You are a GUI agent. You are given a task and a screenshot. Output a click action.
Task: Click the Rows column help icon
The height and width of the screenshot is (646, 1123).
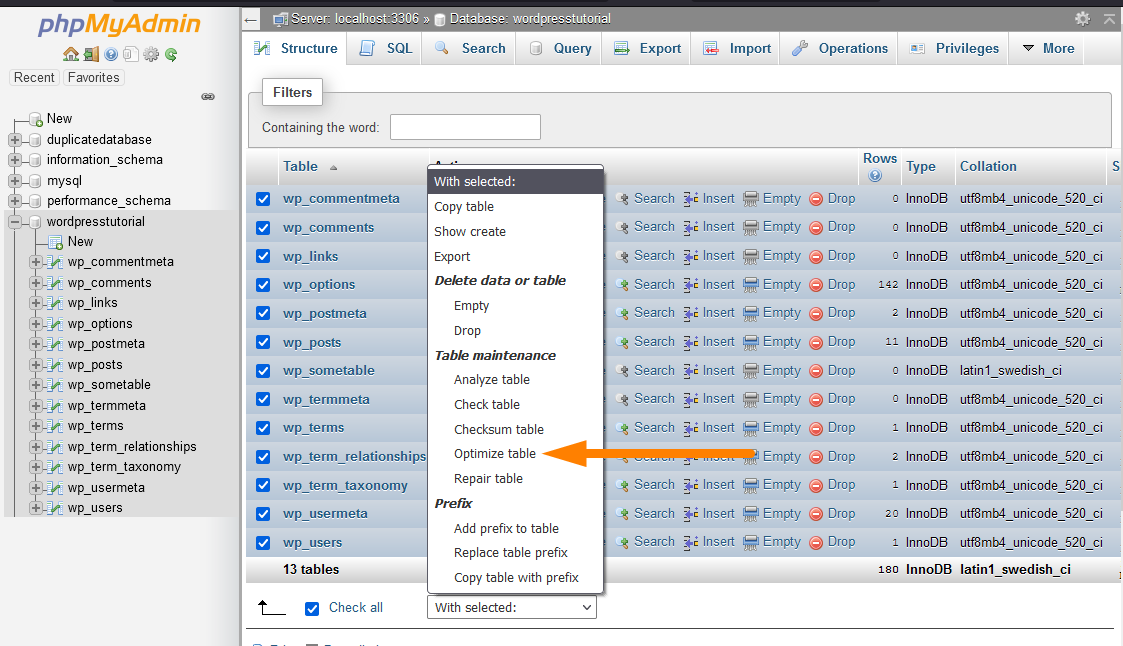tap(875, 175)
